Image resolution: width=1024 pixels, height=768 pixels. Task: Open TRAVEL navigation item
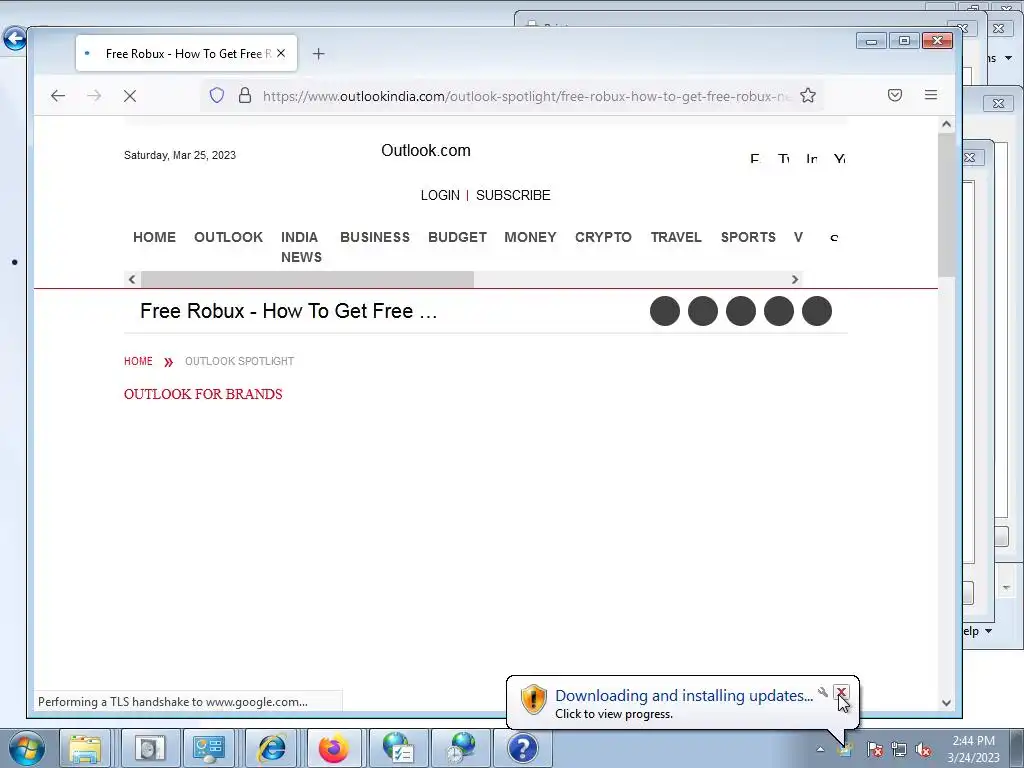[x=676, y=237]
